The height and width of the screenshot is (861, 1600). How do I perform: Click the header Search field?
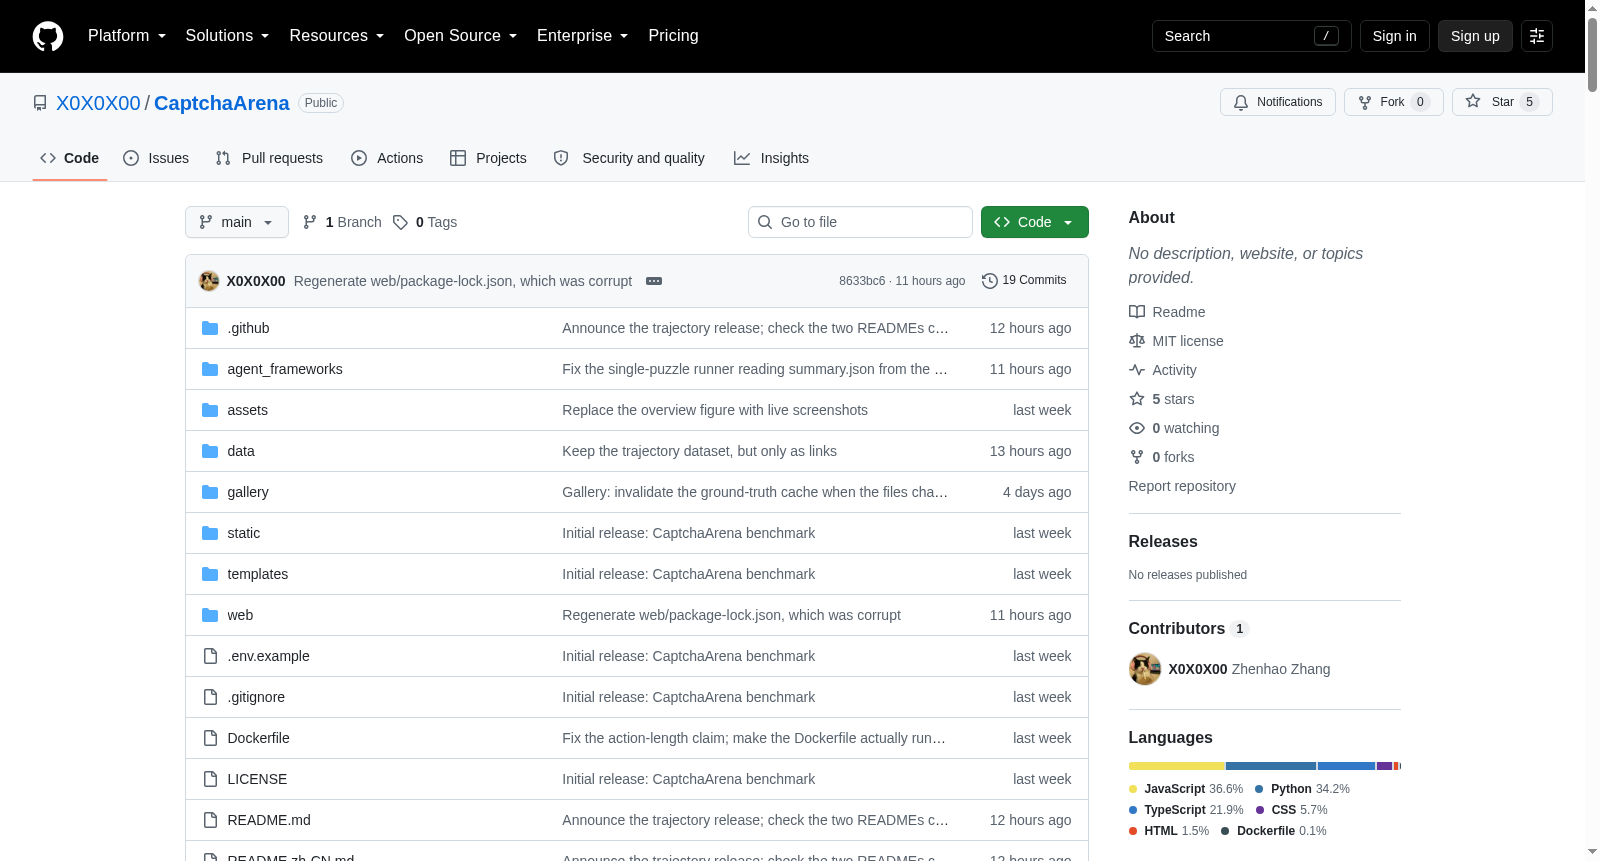click(1252, 36)
